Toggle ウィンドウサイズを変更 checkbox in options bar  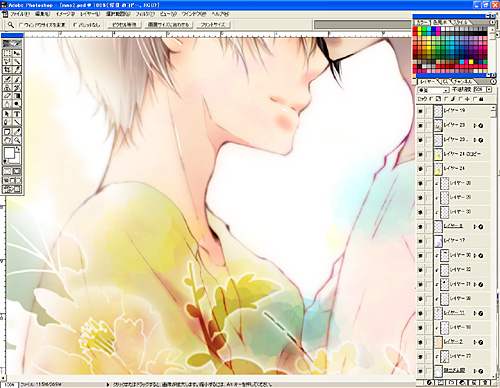(21, 25)
